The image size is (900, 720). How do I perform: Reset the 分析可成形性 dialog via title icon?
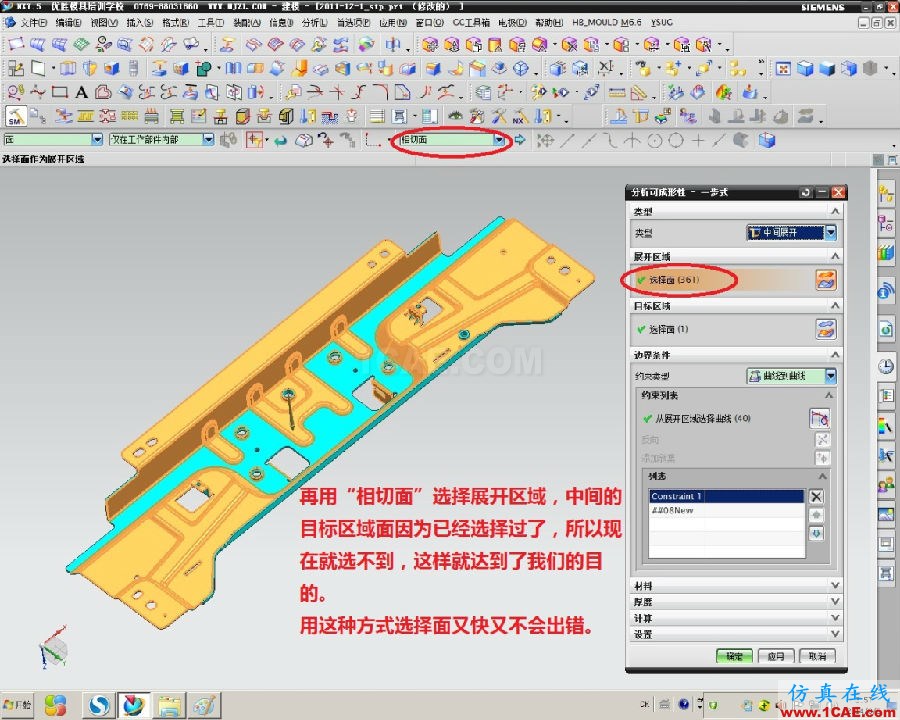click(x=805, y=192)
